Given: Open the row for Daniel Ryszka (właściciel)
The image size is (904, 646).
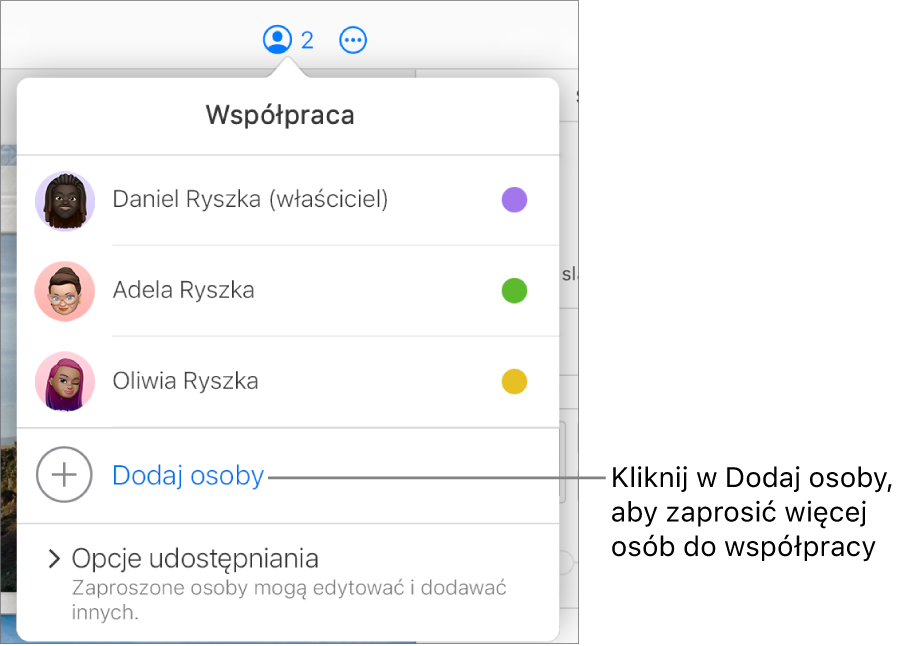Looking at the screenshot, I should pos(250,200).
